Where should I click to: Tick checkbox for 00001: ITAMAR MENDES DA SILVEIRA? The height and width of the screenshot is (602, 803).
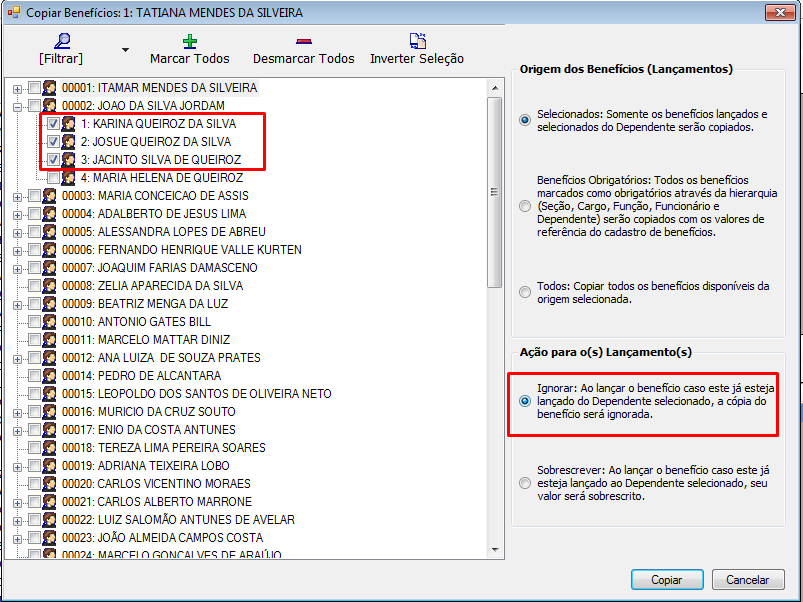click(34, 88)
